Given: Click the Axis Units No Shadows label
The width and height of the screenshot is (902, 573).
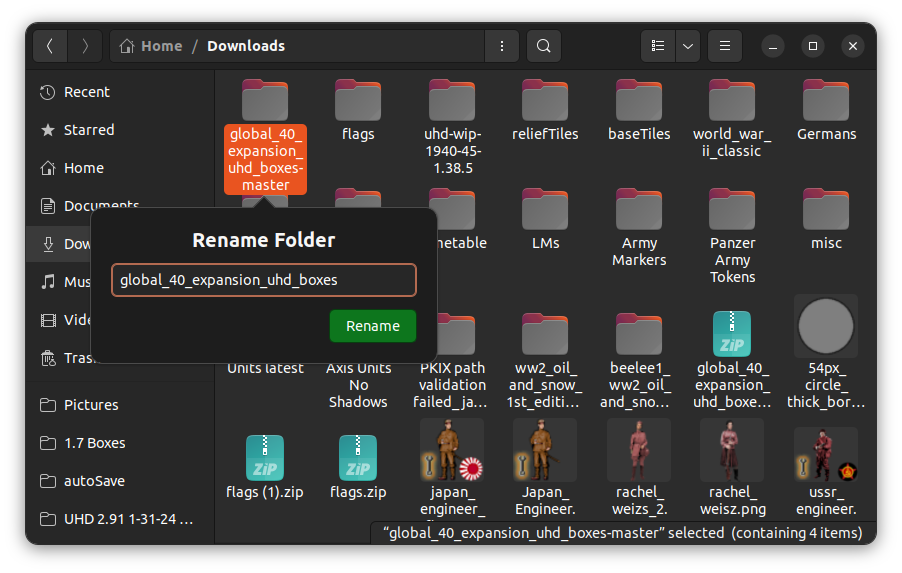Looking at the screenshot, I should click(x=358, y=385).
